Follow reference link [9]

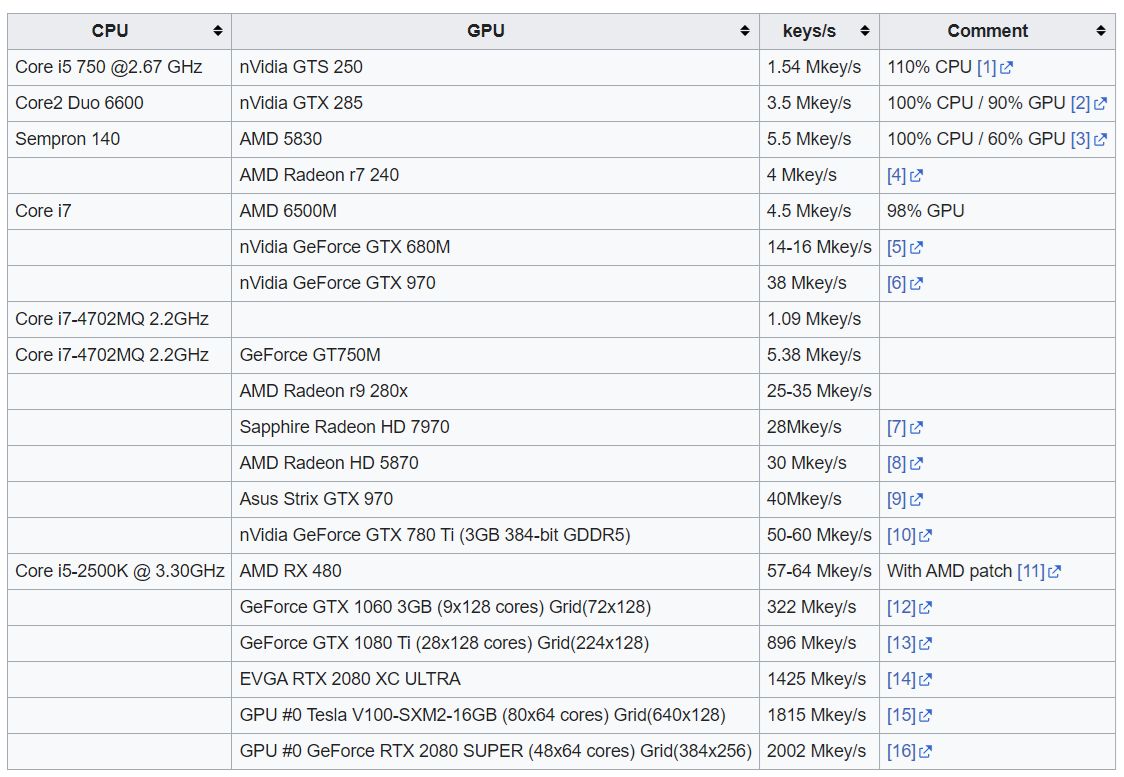905,499
